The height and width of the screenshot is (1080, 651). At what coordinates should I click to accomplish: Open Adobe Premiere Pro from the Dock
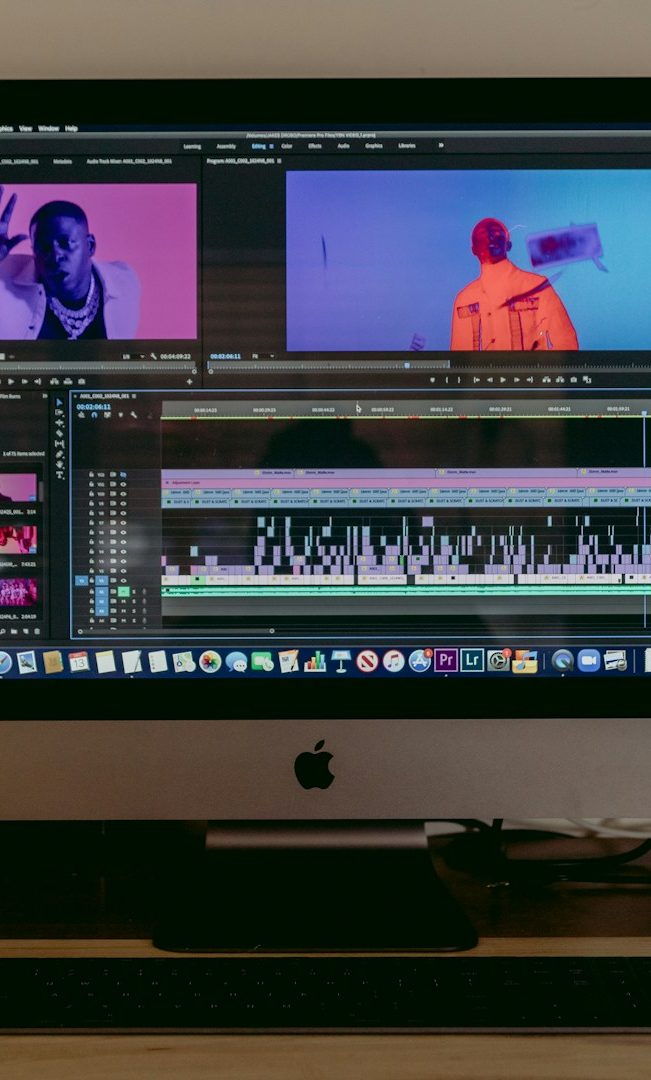coord(445,660)
